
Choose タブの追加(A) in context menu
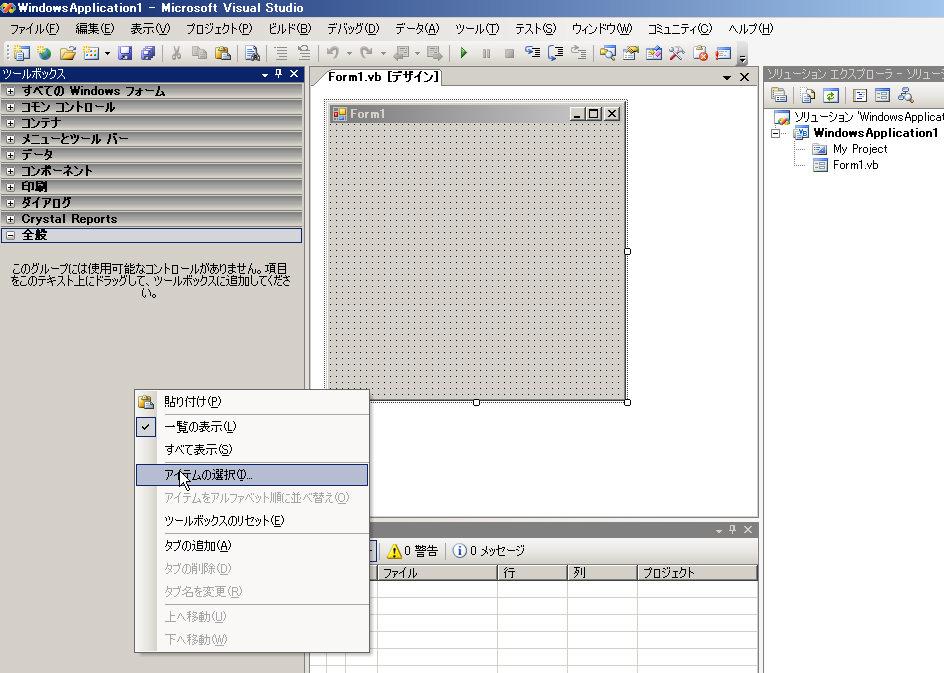[252, 546]
